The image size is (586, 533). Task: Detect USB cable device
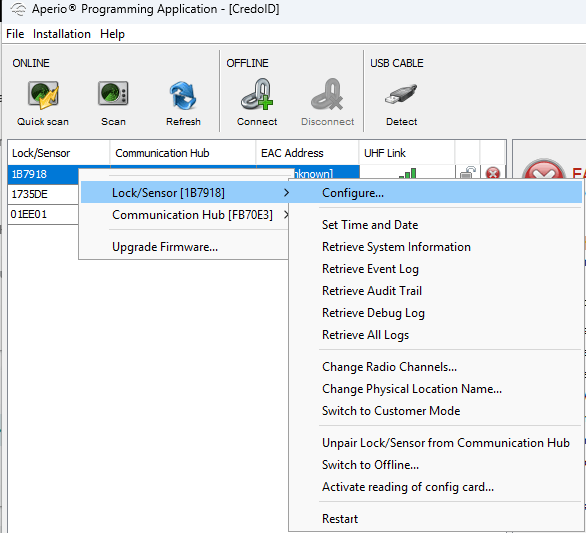(401, 104)
